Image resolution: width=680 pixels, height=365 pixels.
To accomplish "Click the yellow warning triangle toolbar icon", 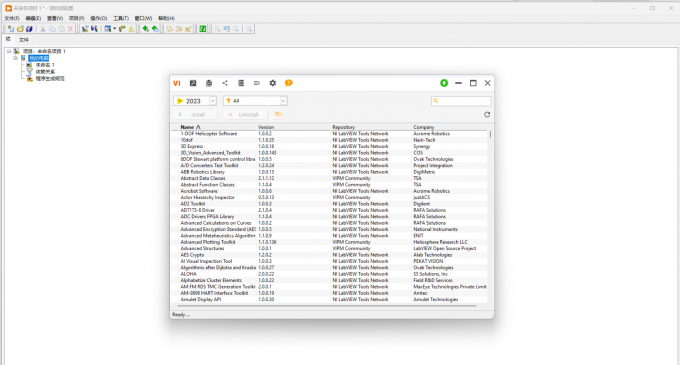I will (131, 29).
